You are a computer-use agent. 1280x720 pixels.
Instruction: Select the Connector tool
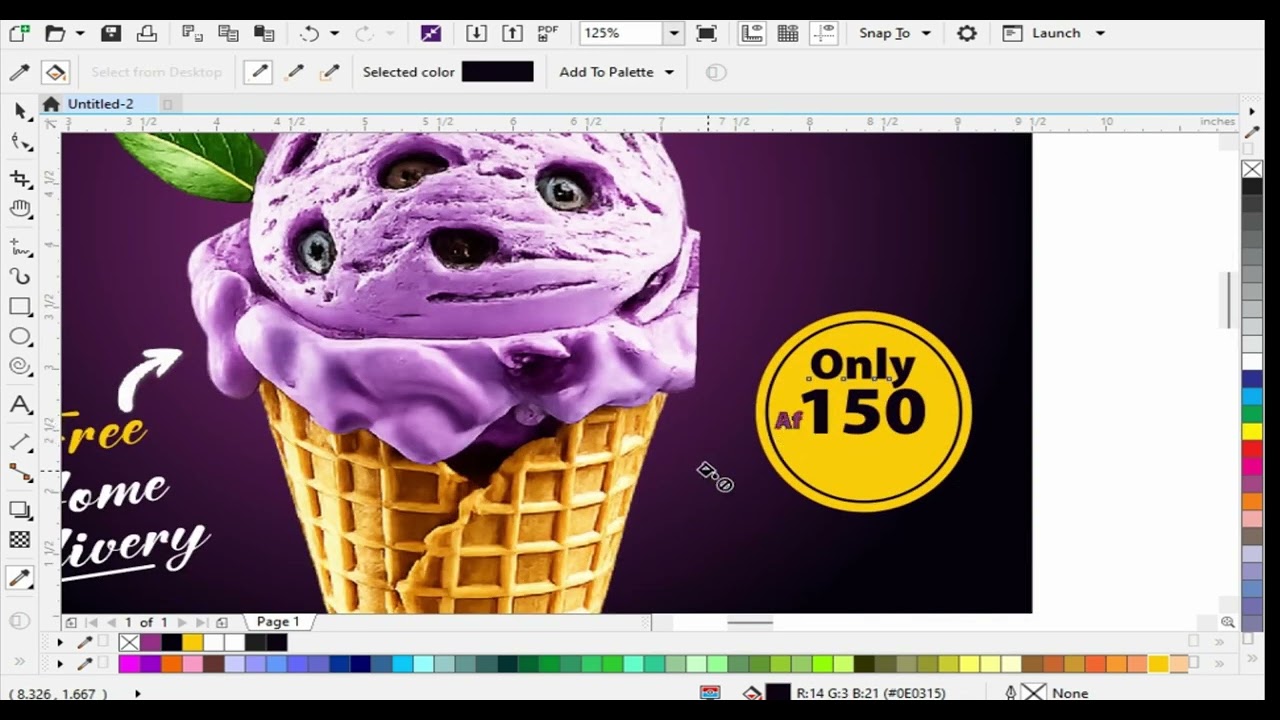(20, 472)
